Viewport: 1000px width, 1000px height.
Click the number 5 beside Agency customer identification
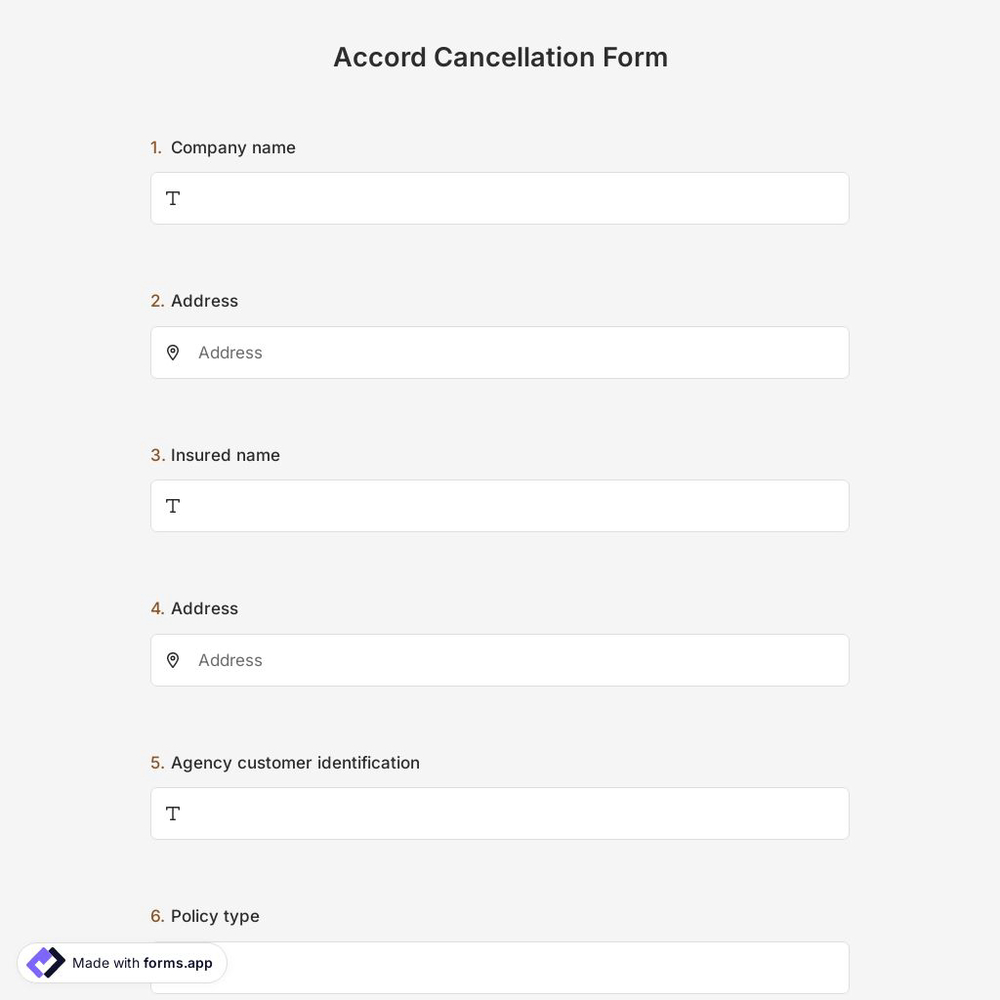(157, 762)
